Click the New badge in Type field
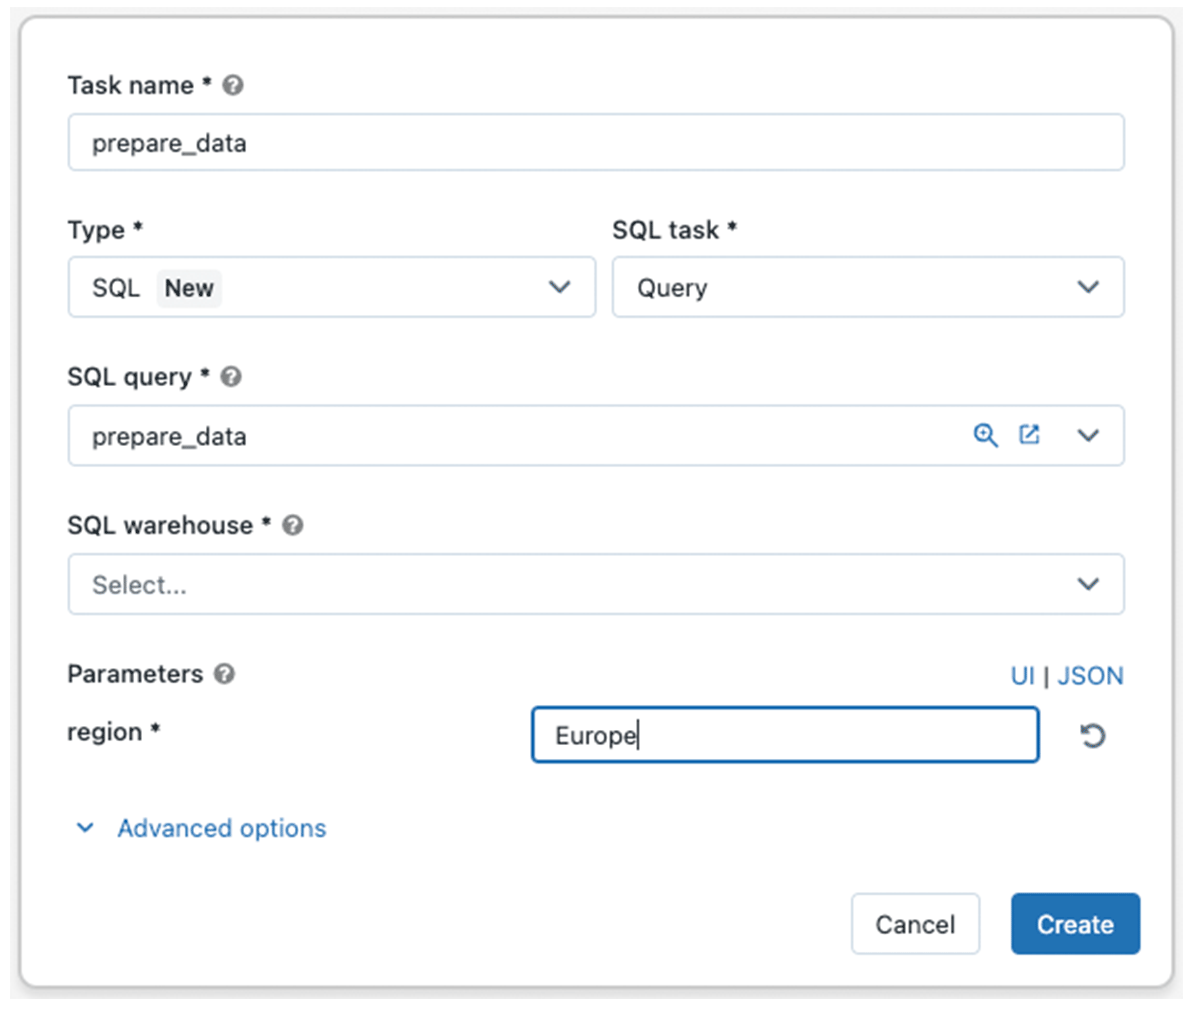The width and height of the screenshot is (1200, 1026). coord(189,288)
